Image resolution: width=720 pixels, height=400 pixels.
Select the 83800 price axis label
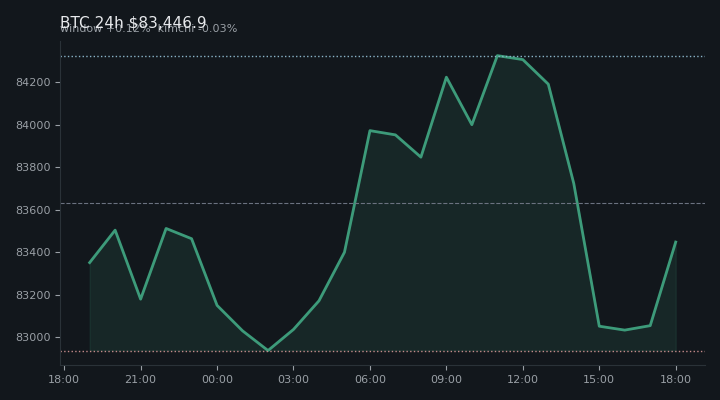click(33, 168)
